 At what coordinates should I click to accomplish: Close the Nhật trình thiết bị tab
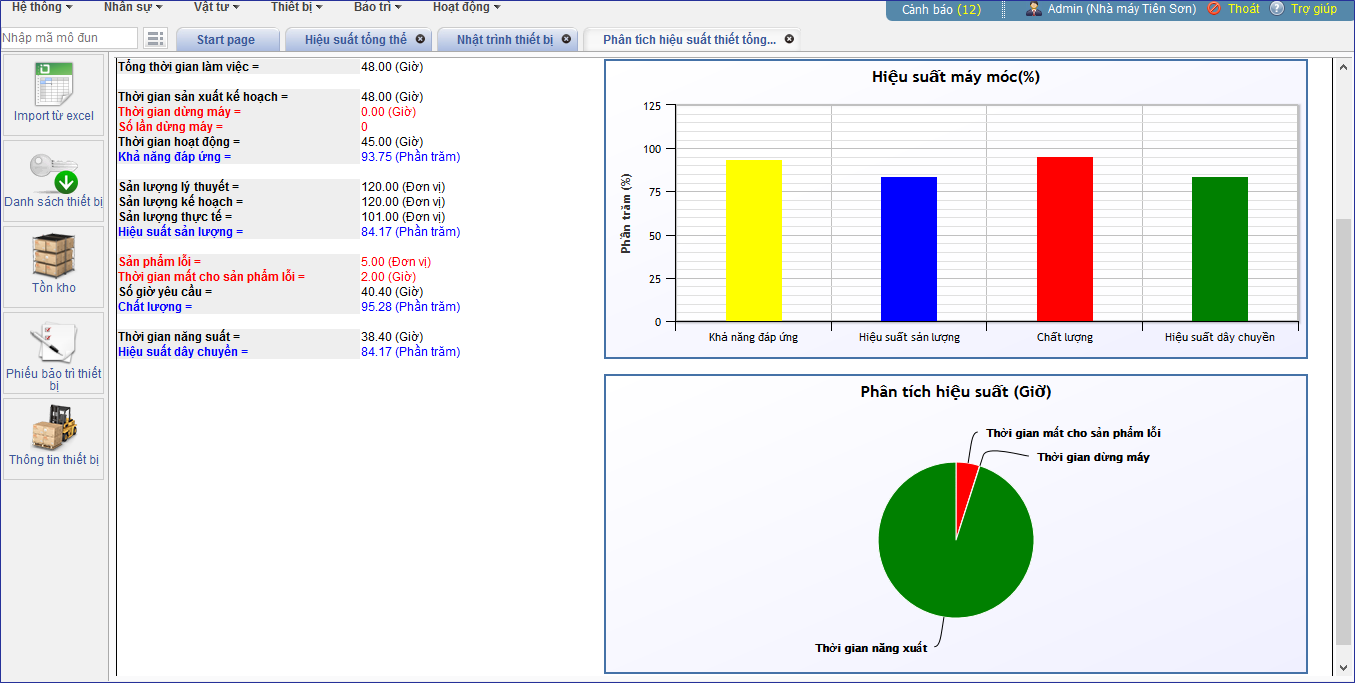point(566,39)
